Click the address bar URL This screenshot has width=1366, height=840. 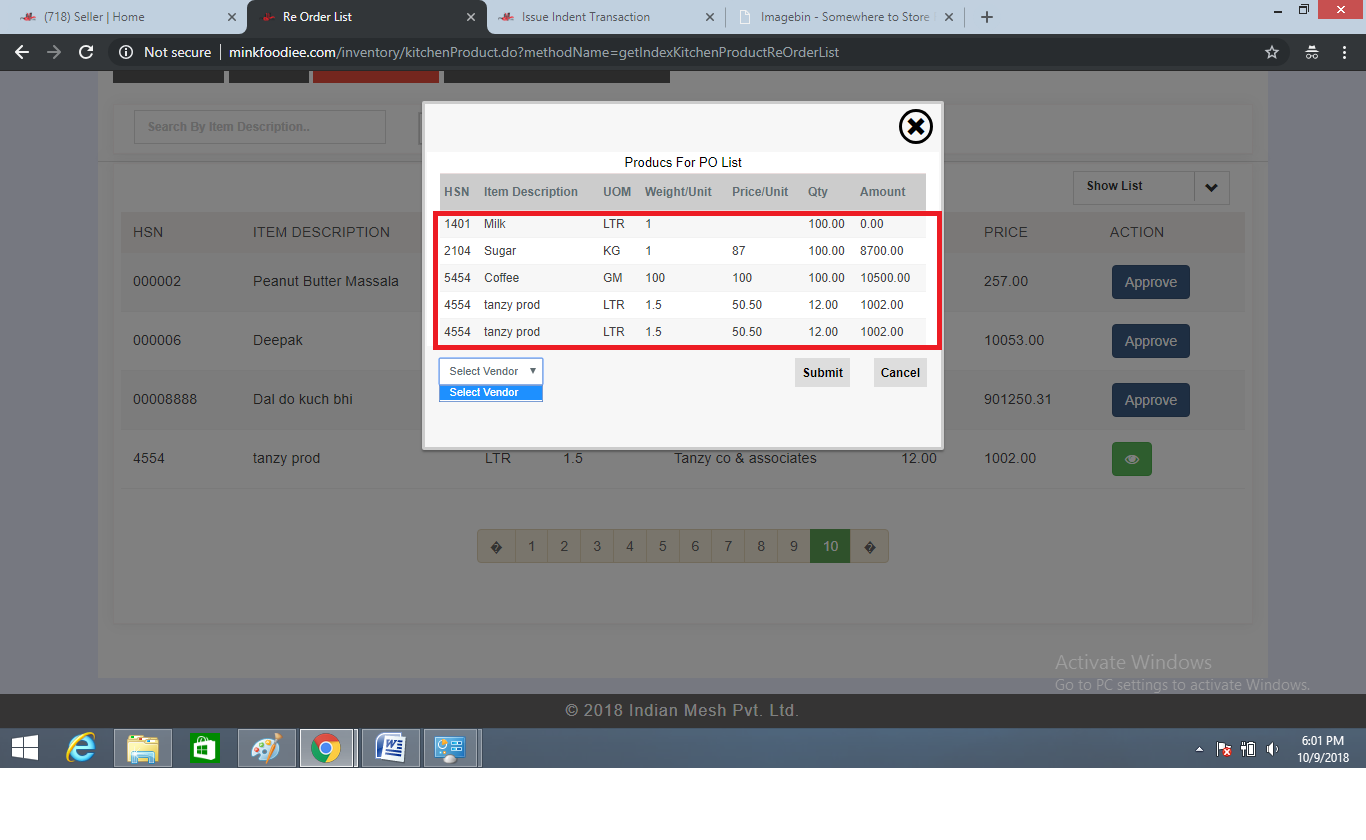(534, 52)
